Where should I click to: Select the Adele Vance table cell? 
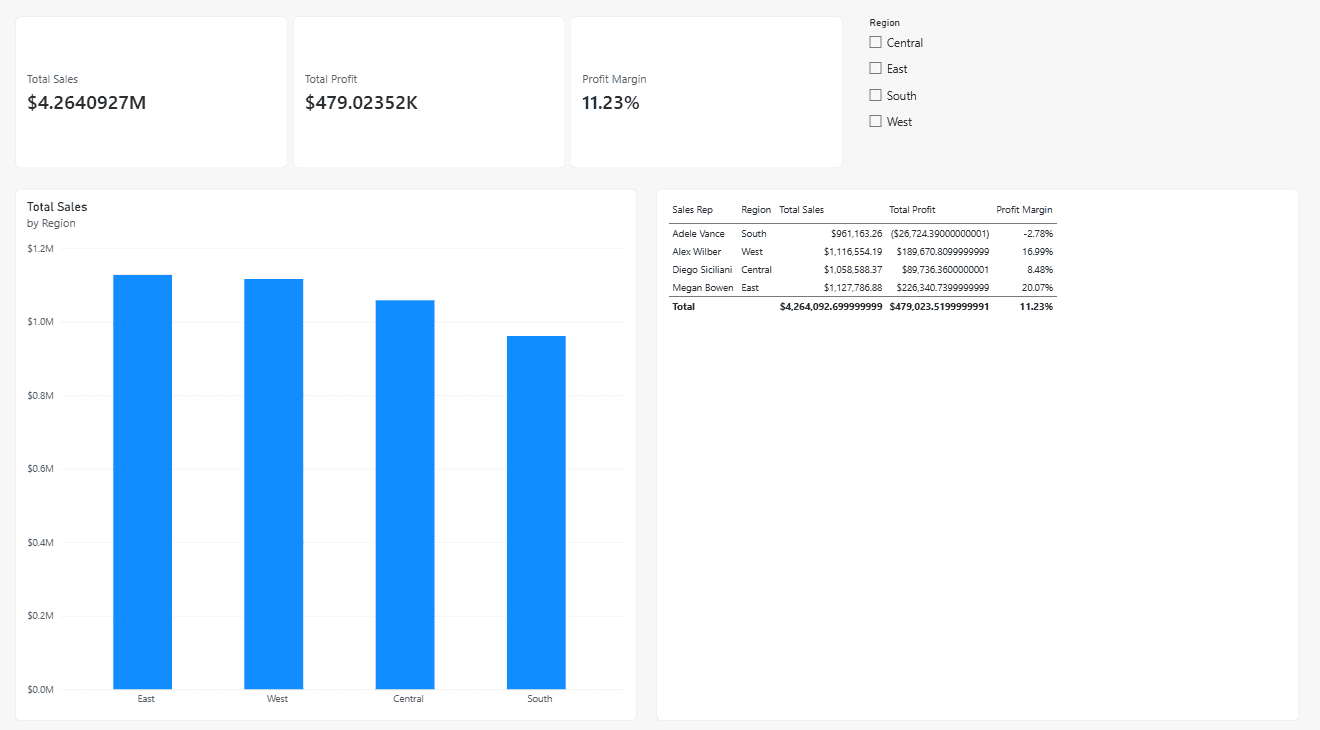tap(698, 234)
